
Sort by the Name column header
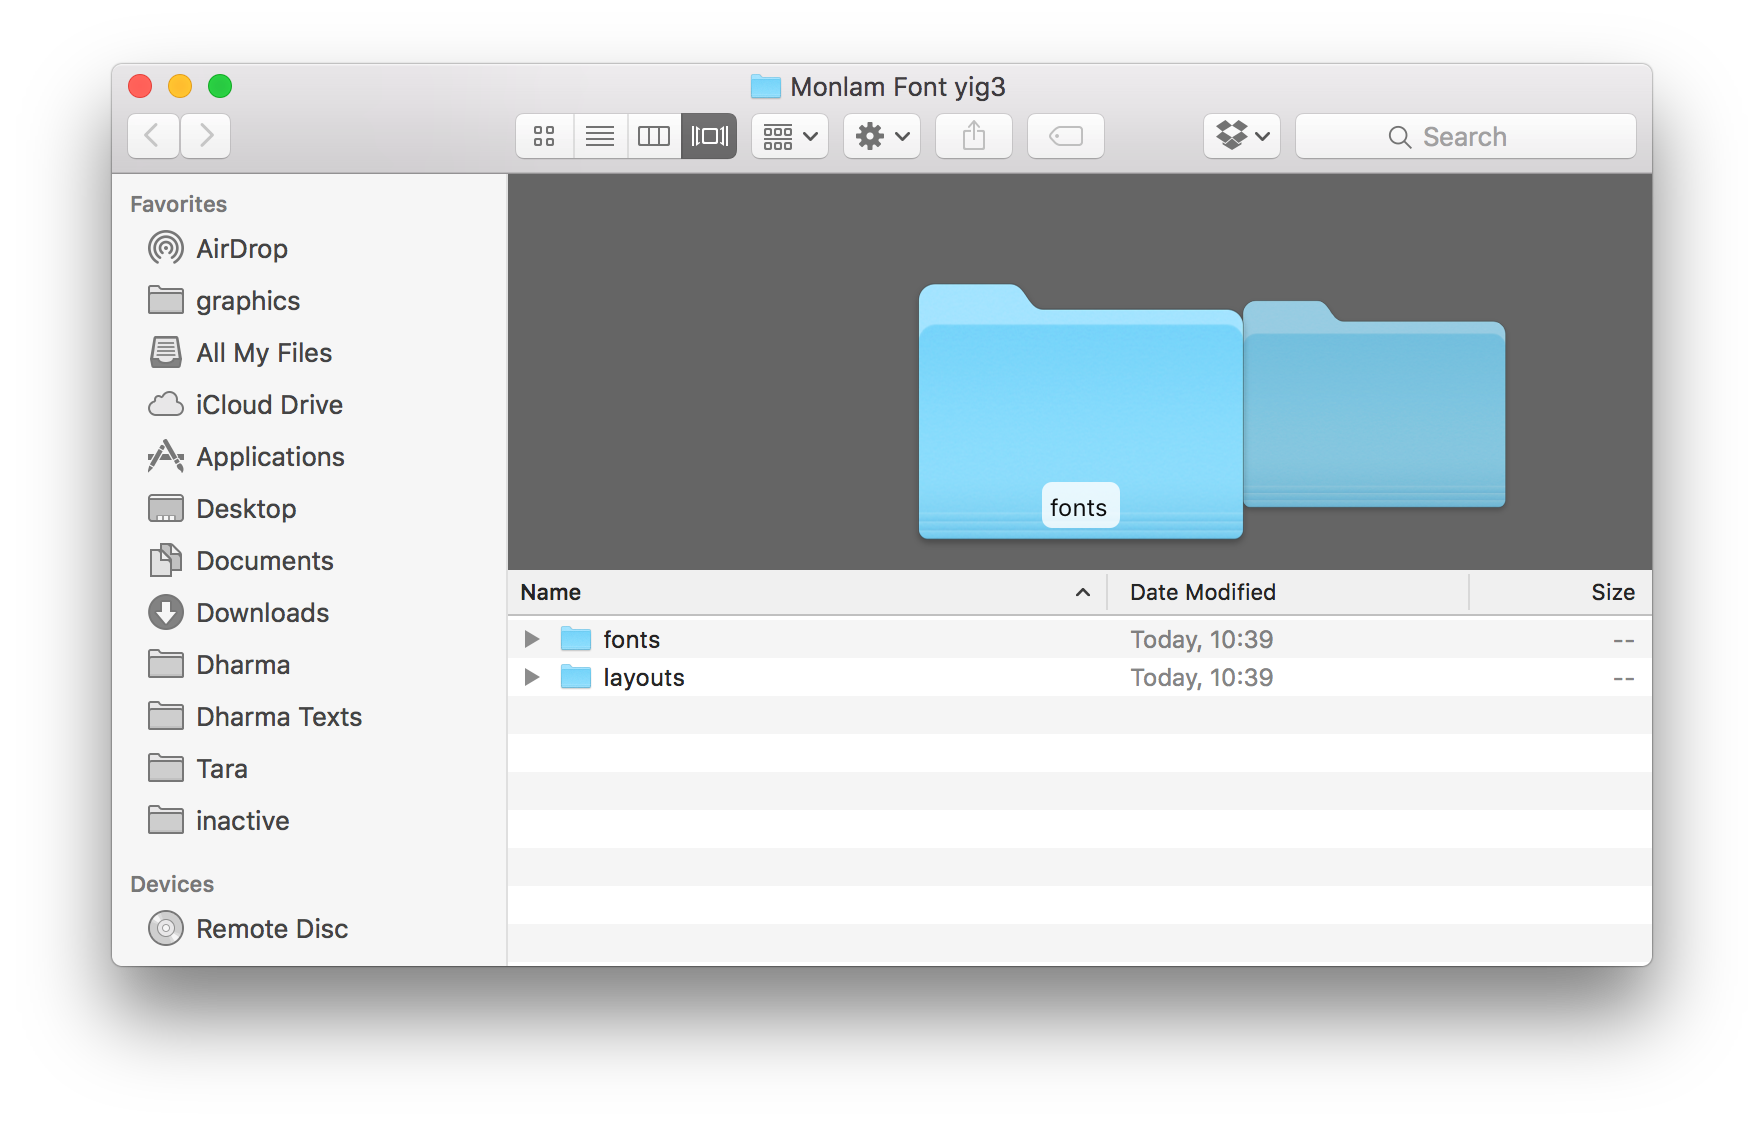pos(807,592)
